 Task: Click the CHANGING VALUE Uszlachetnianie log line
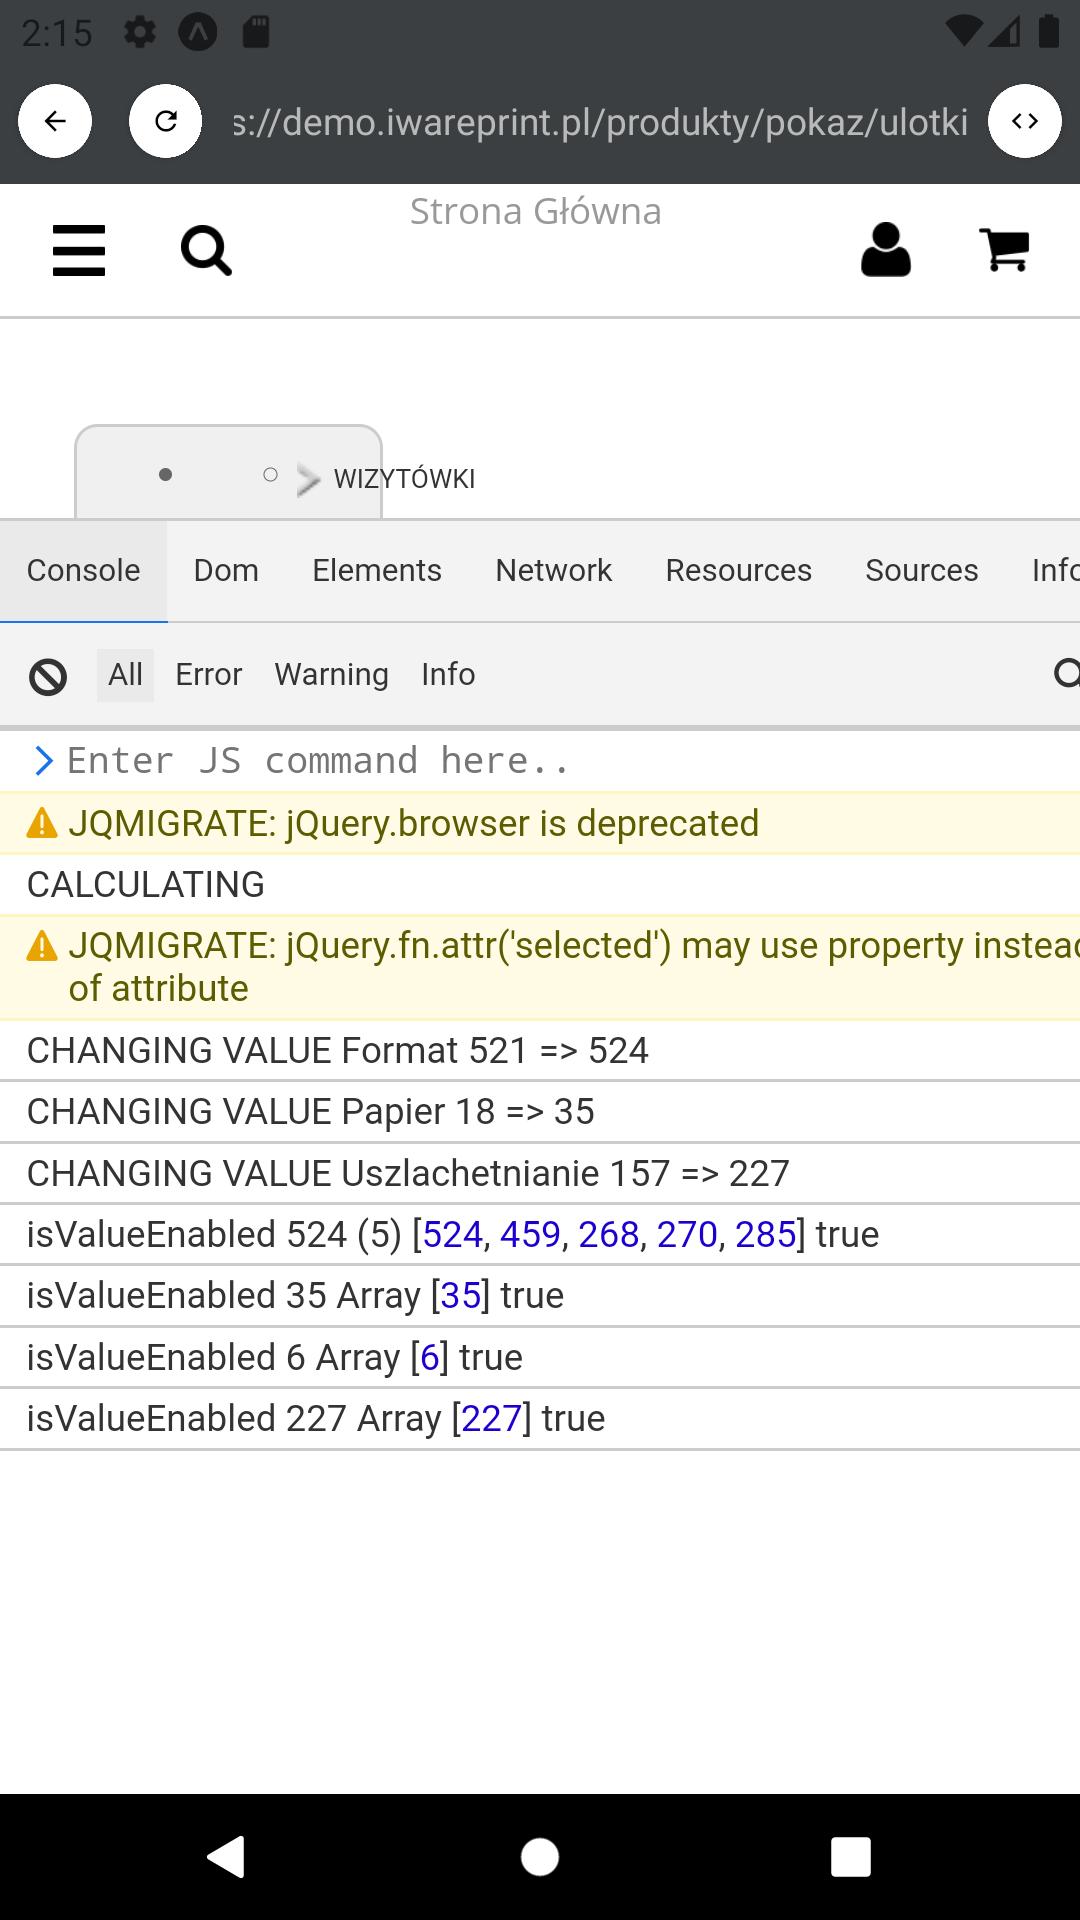click(540, 1173)
